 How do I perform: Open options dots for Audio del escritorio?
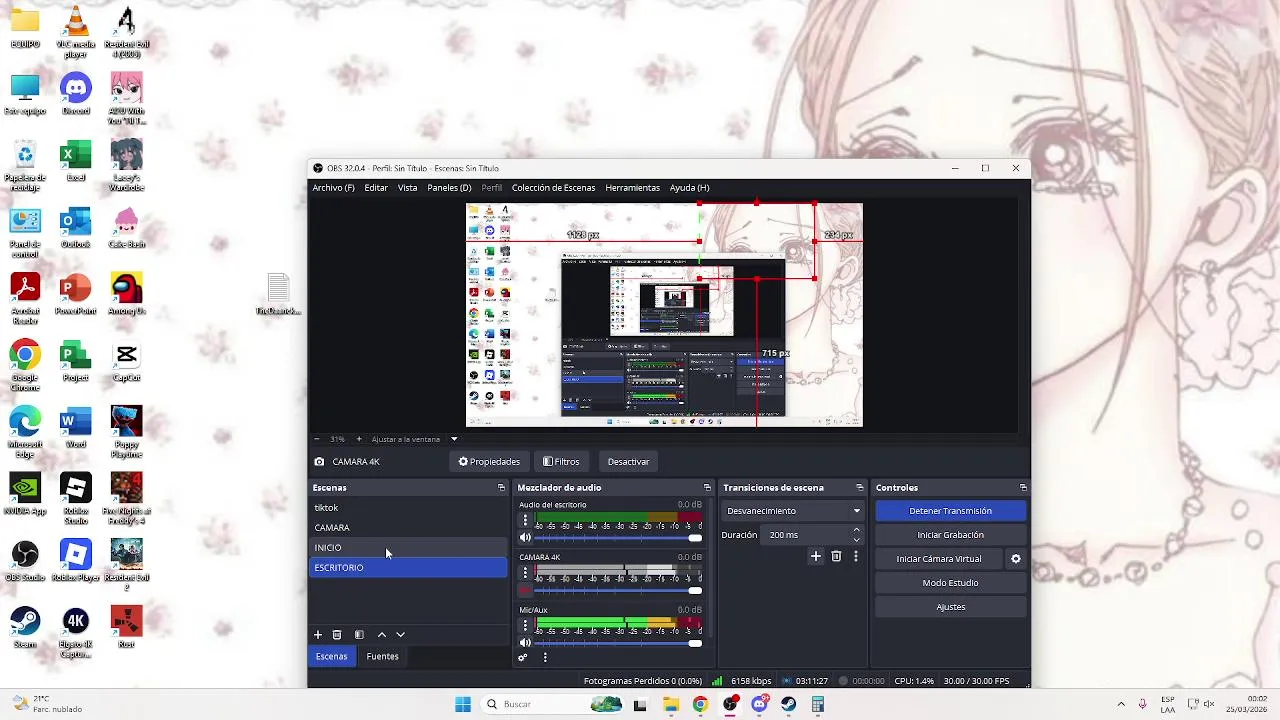click(x=525, y=521)
